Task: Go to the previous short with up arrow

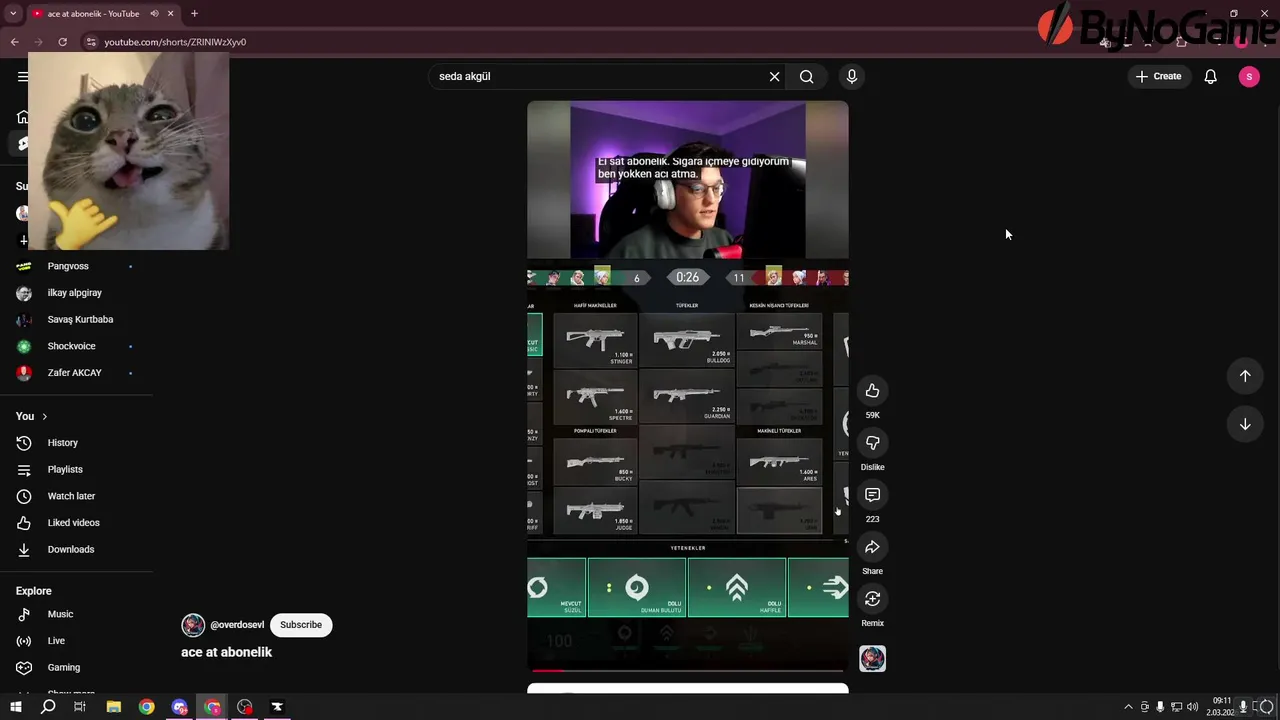Action: [x=1245, y=376]
